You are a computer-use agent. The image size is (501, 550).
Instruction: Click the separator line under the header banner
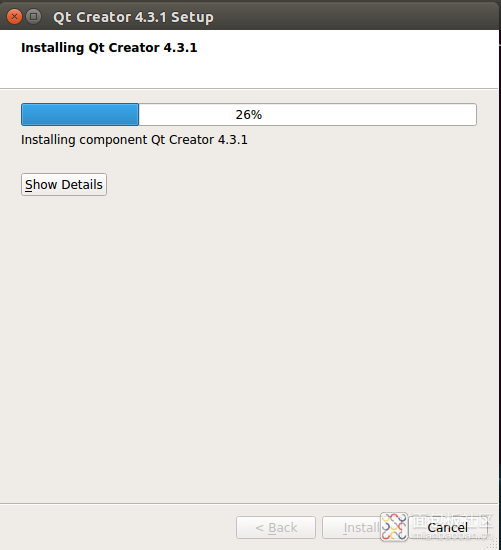tap(249, 89)
